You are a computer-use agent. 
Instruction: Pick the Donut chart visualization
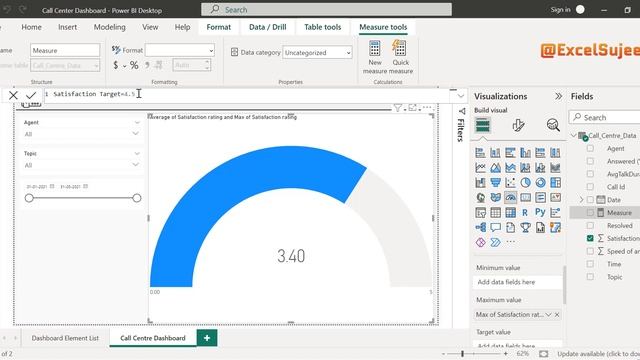pyautogui.click(x=540, y=182)
